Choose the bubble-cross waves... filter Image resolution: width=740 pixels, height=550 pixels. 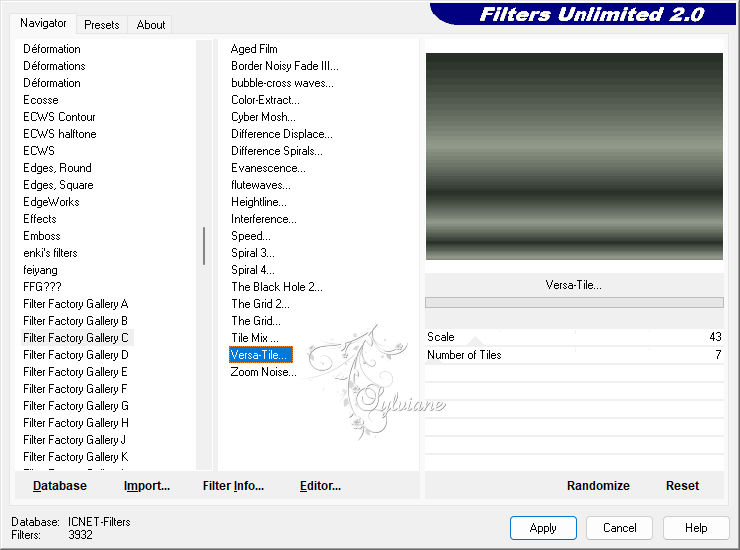click(x=282, y=83)
